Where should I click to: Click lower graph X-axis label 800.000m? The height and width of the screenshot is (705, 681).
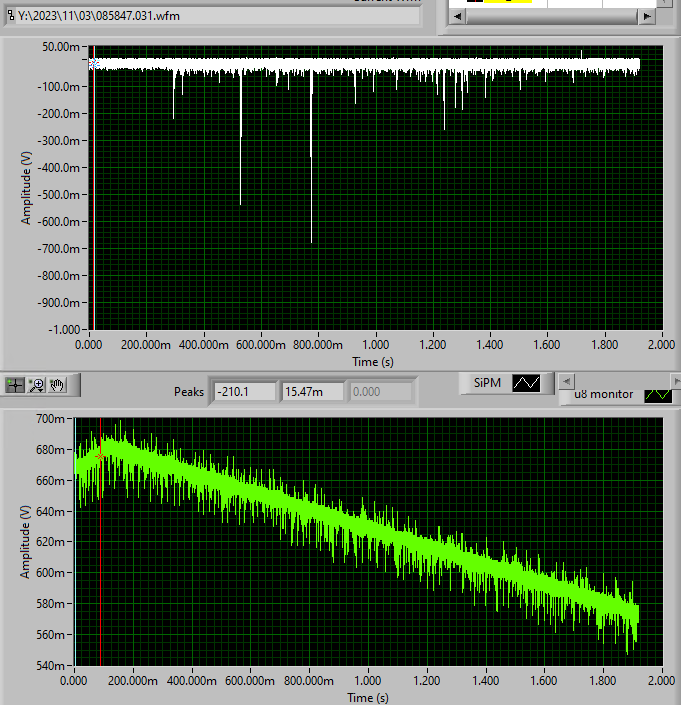(309, 681)
